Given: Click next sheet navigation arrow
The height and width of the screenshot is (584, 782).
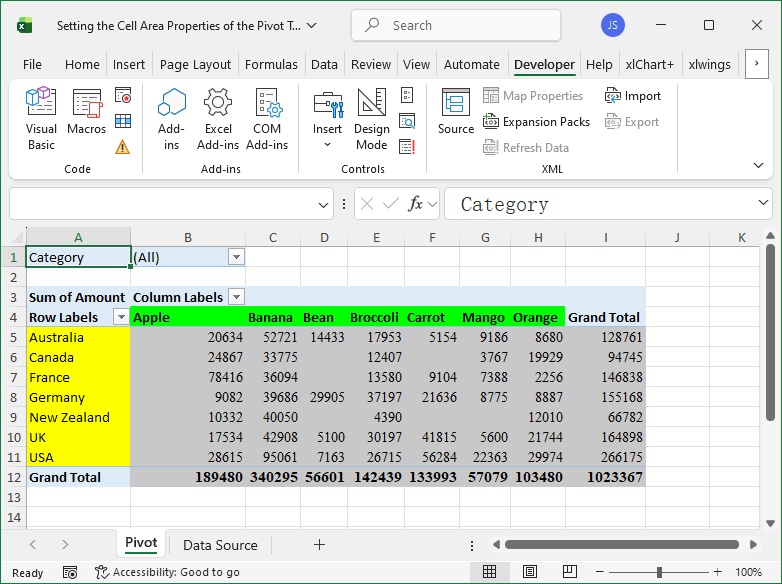Looking at the screenshot, I should point(65,545).
